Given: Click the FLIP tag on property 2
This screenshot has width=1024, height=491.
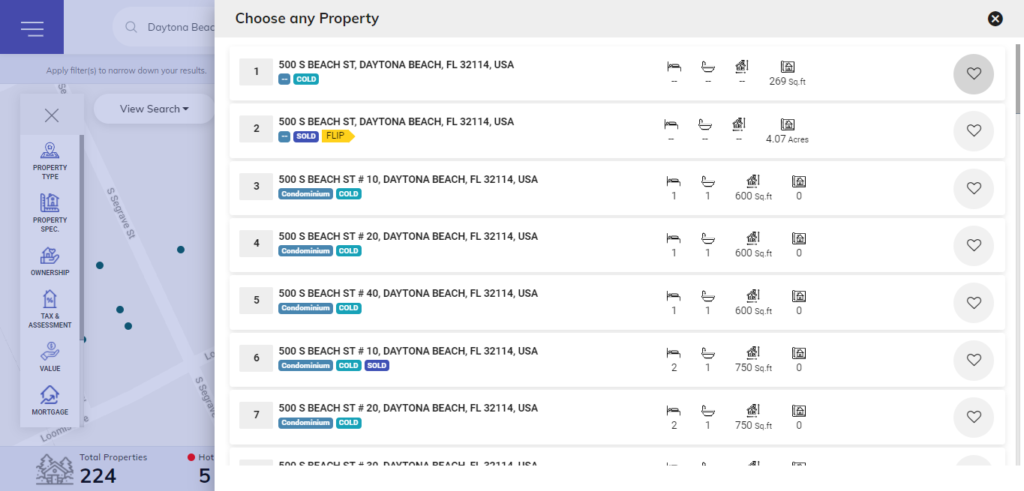Looking at the screenshot, I should 338,136.
